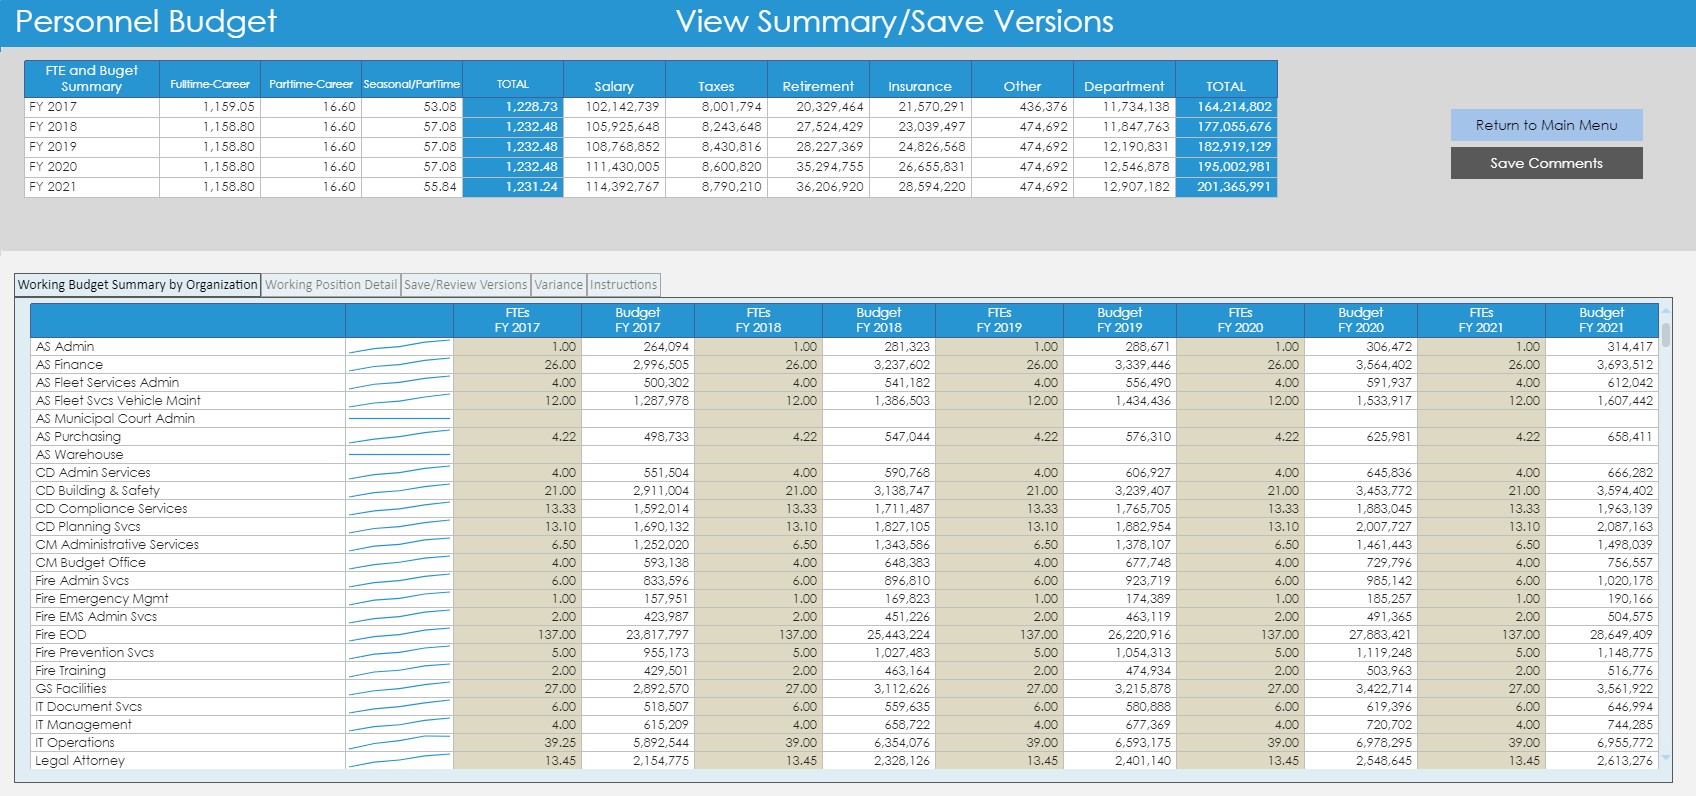Select the AS Finance row label
The height and width of the screenshot is (796, 1696).
click(x=69, y=365)
